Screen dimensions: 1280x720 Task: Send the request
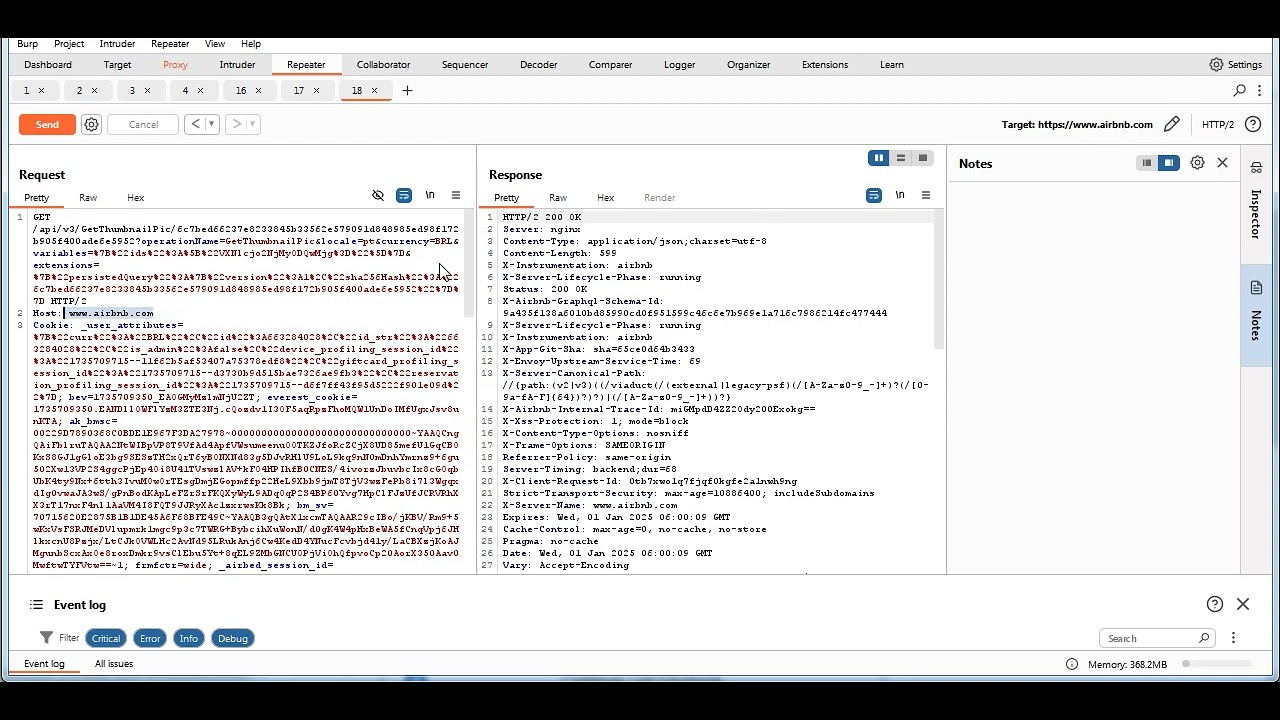[x=47, y=125]
